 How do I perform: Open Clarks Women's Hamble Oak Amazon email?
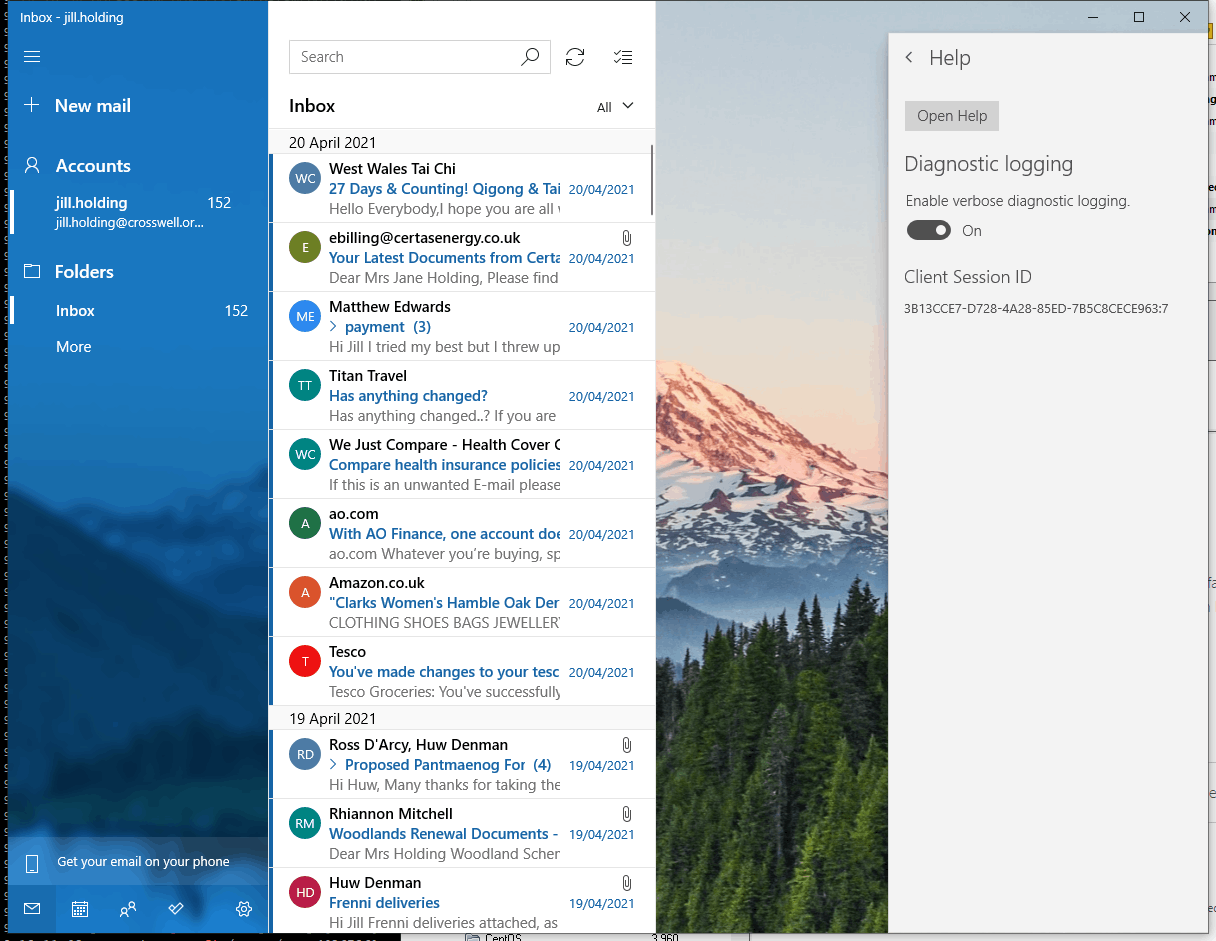pos(462,602)
